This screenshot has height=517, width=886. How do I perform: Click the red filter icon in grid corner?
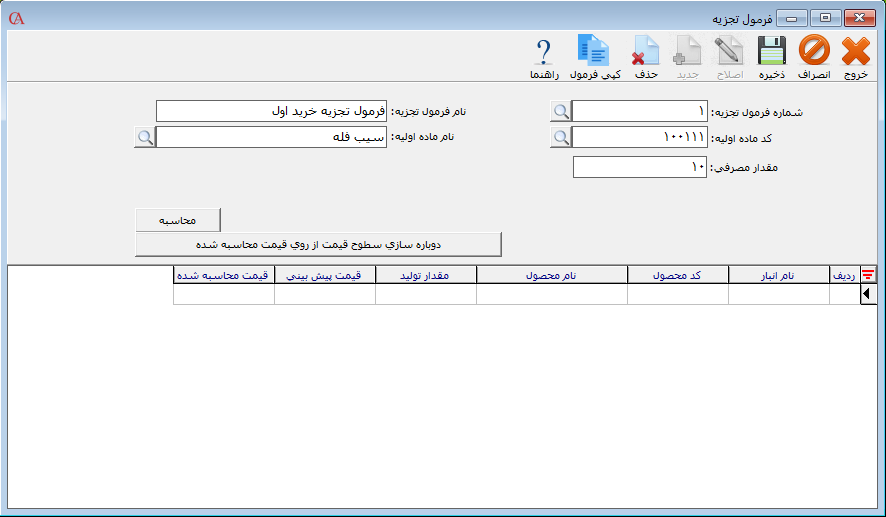[x=867, y=275]
